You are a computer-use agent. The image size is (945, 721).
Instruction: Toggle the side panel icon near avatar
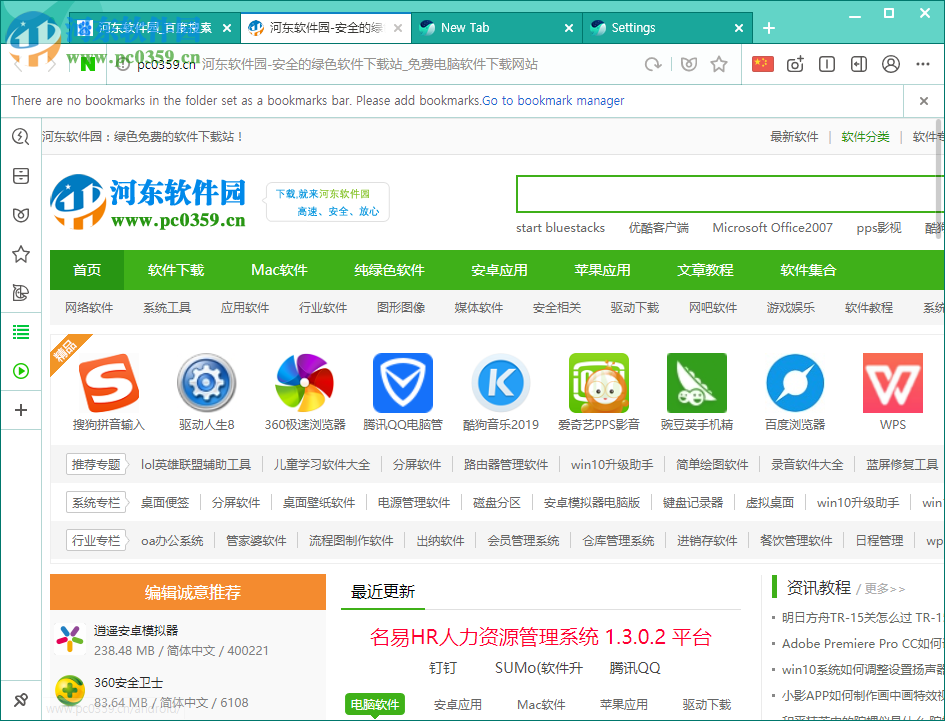pos(858,63)
